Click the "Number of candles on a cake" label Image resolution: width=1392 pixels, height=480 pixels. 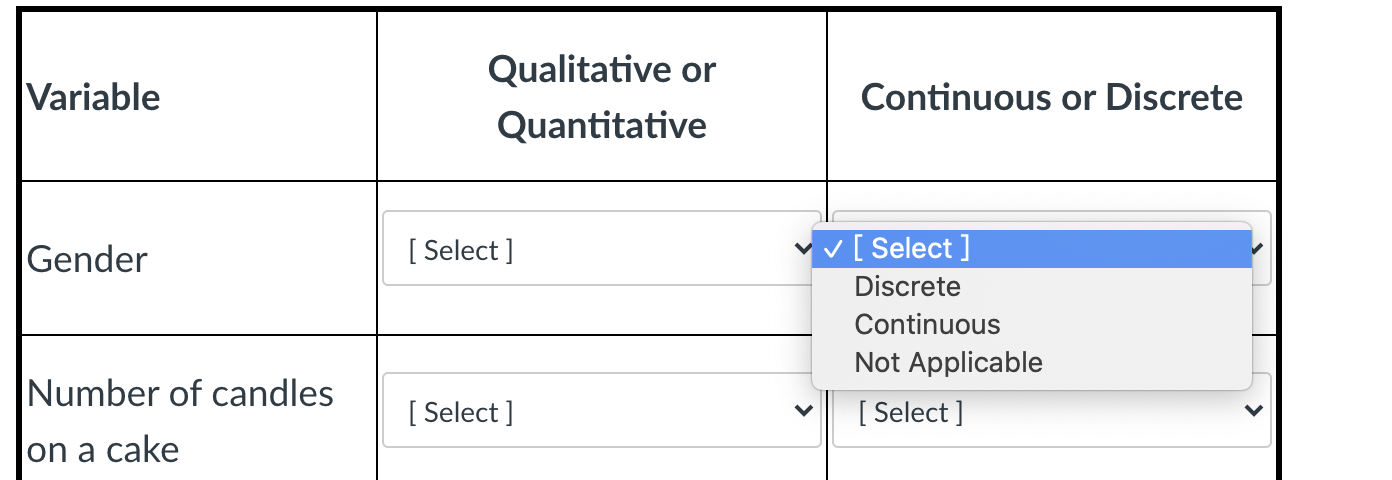180,421
